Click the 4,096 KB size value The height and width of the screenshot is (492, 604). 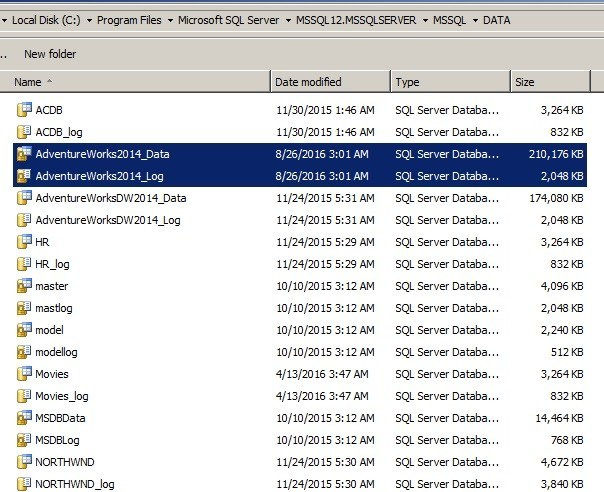coord(562,286)
